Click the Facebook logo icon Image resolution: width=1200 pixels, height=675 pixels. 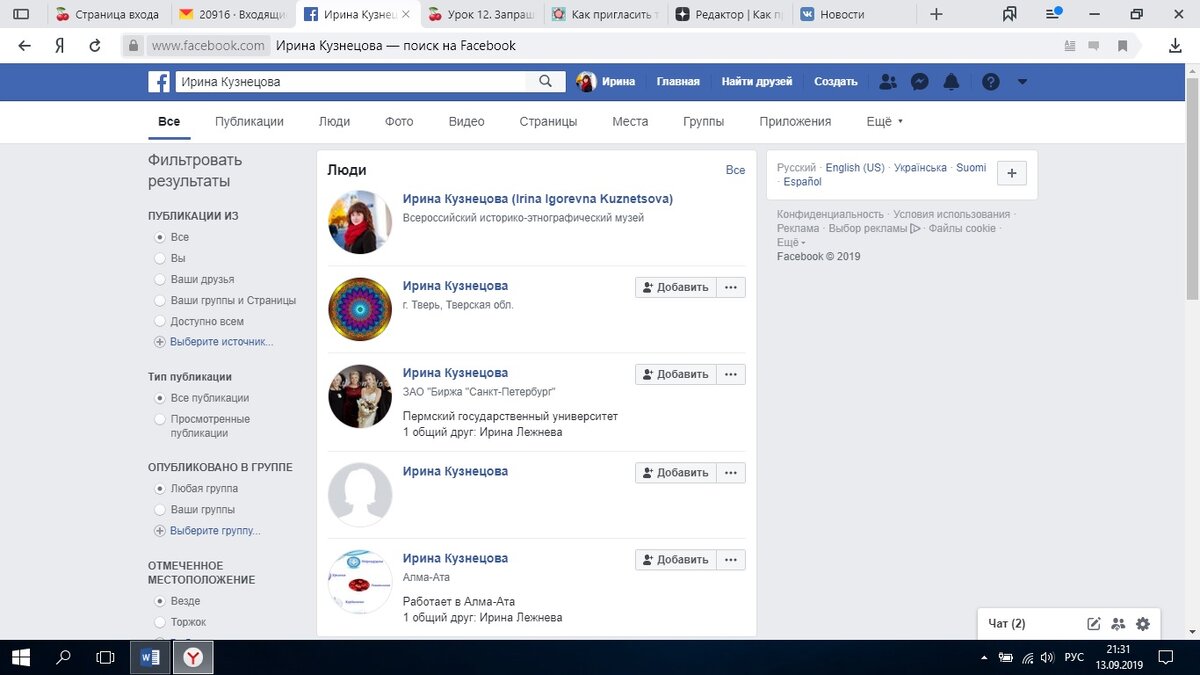159,82
